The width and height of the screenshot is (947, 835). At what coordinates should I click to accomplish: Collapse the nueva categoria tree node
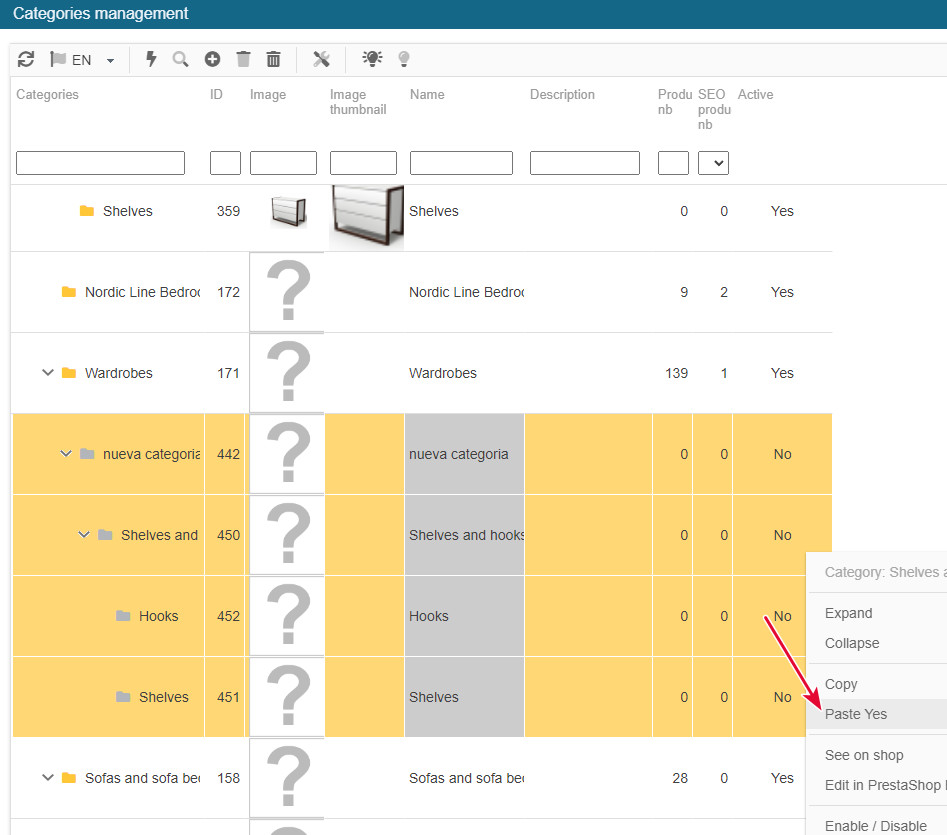coord(66,454)
